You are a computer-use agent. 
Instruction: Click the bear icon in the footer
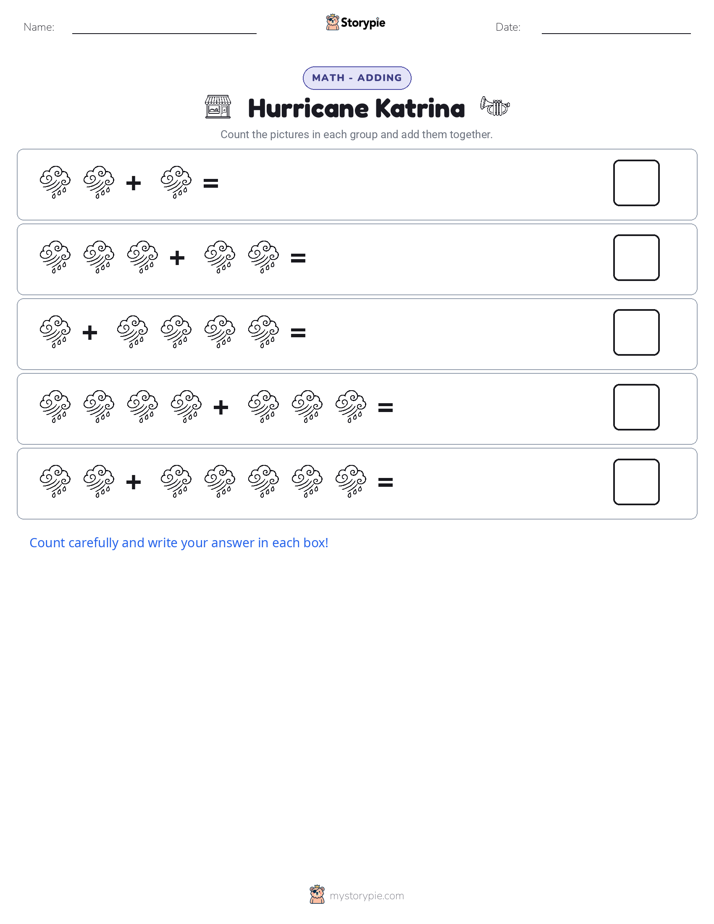tap(317, 895)
